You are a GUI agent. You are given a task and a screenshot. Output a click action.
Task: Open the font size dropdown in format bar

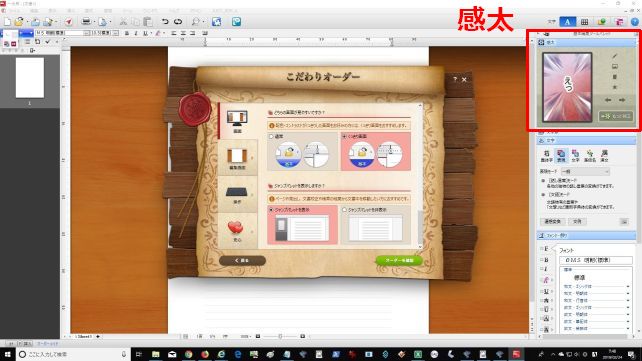point(116,33)
